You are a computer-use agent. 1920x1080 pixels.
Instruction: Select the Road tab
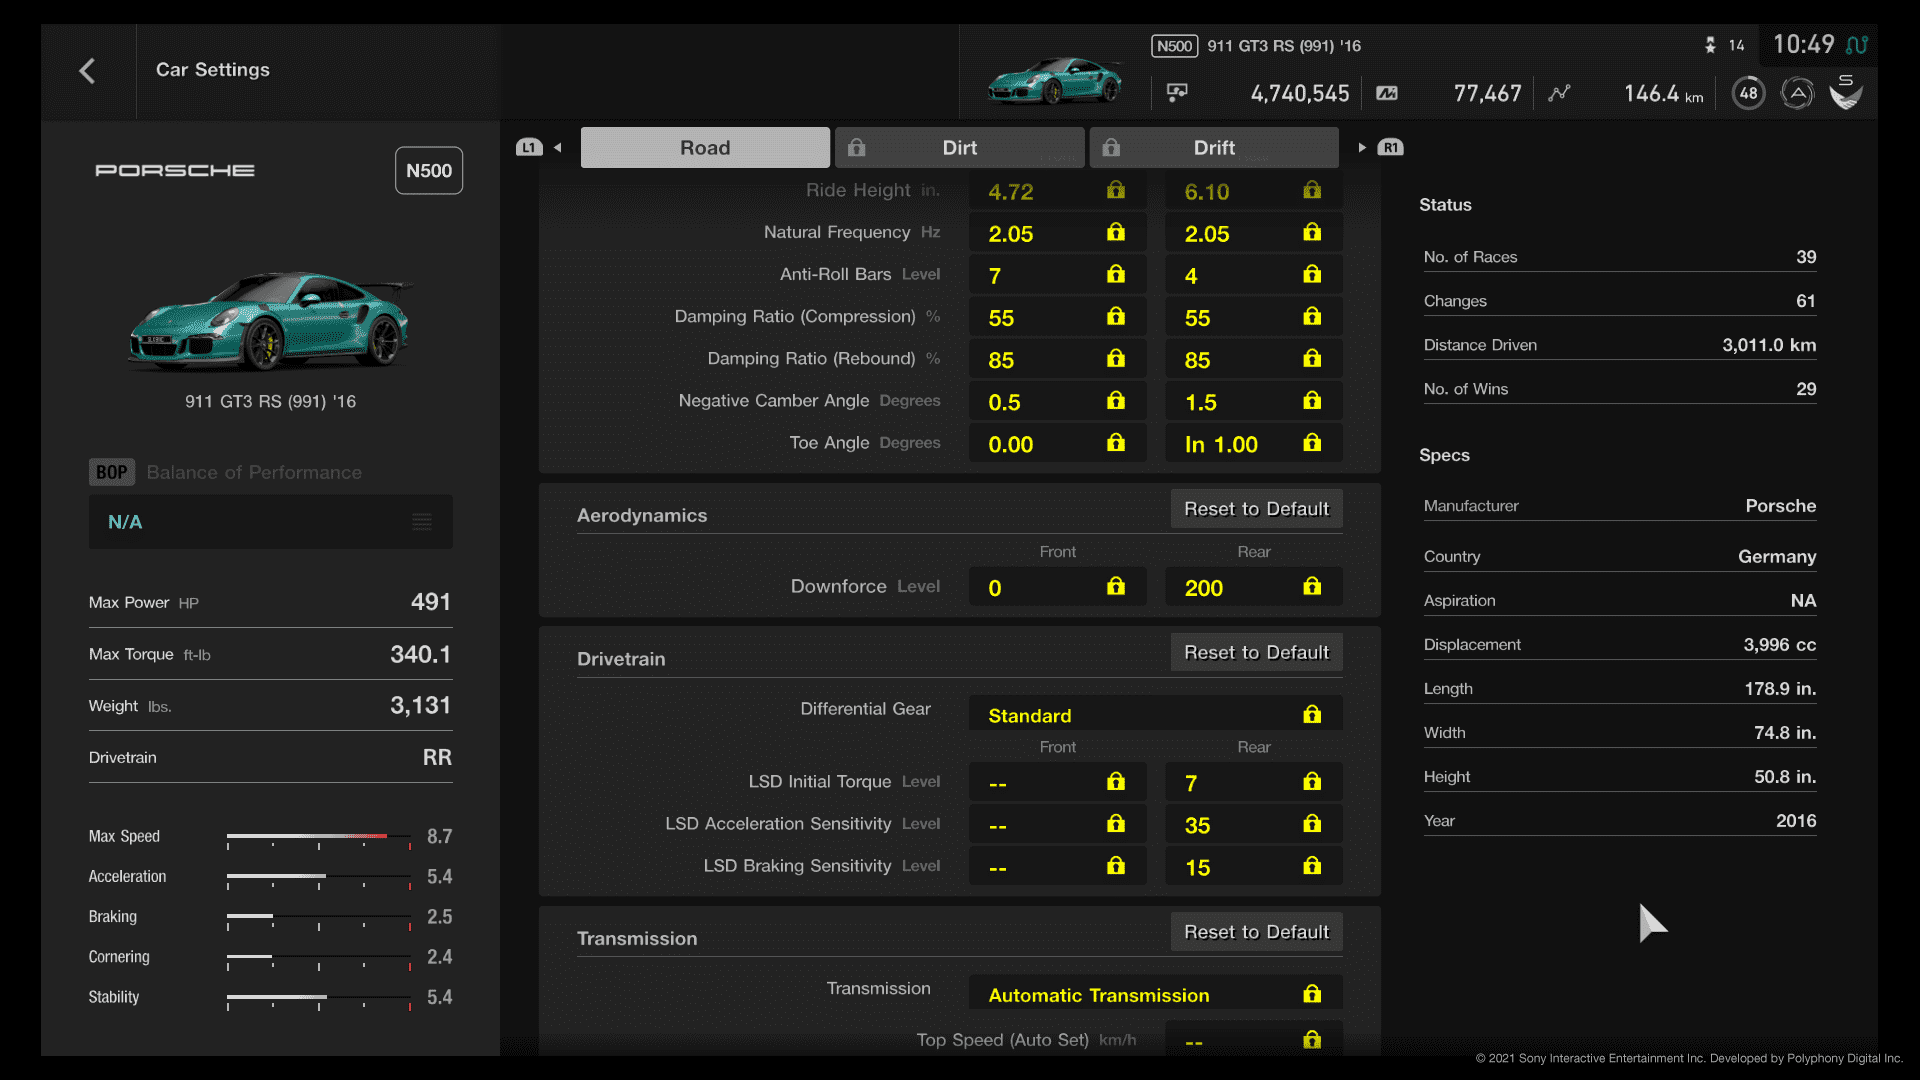click(705, 148)
